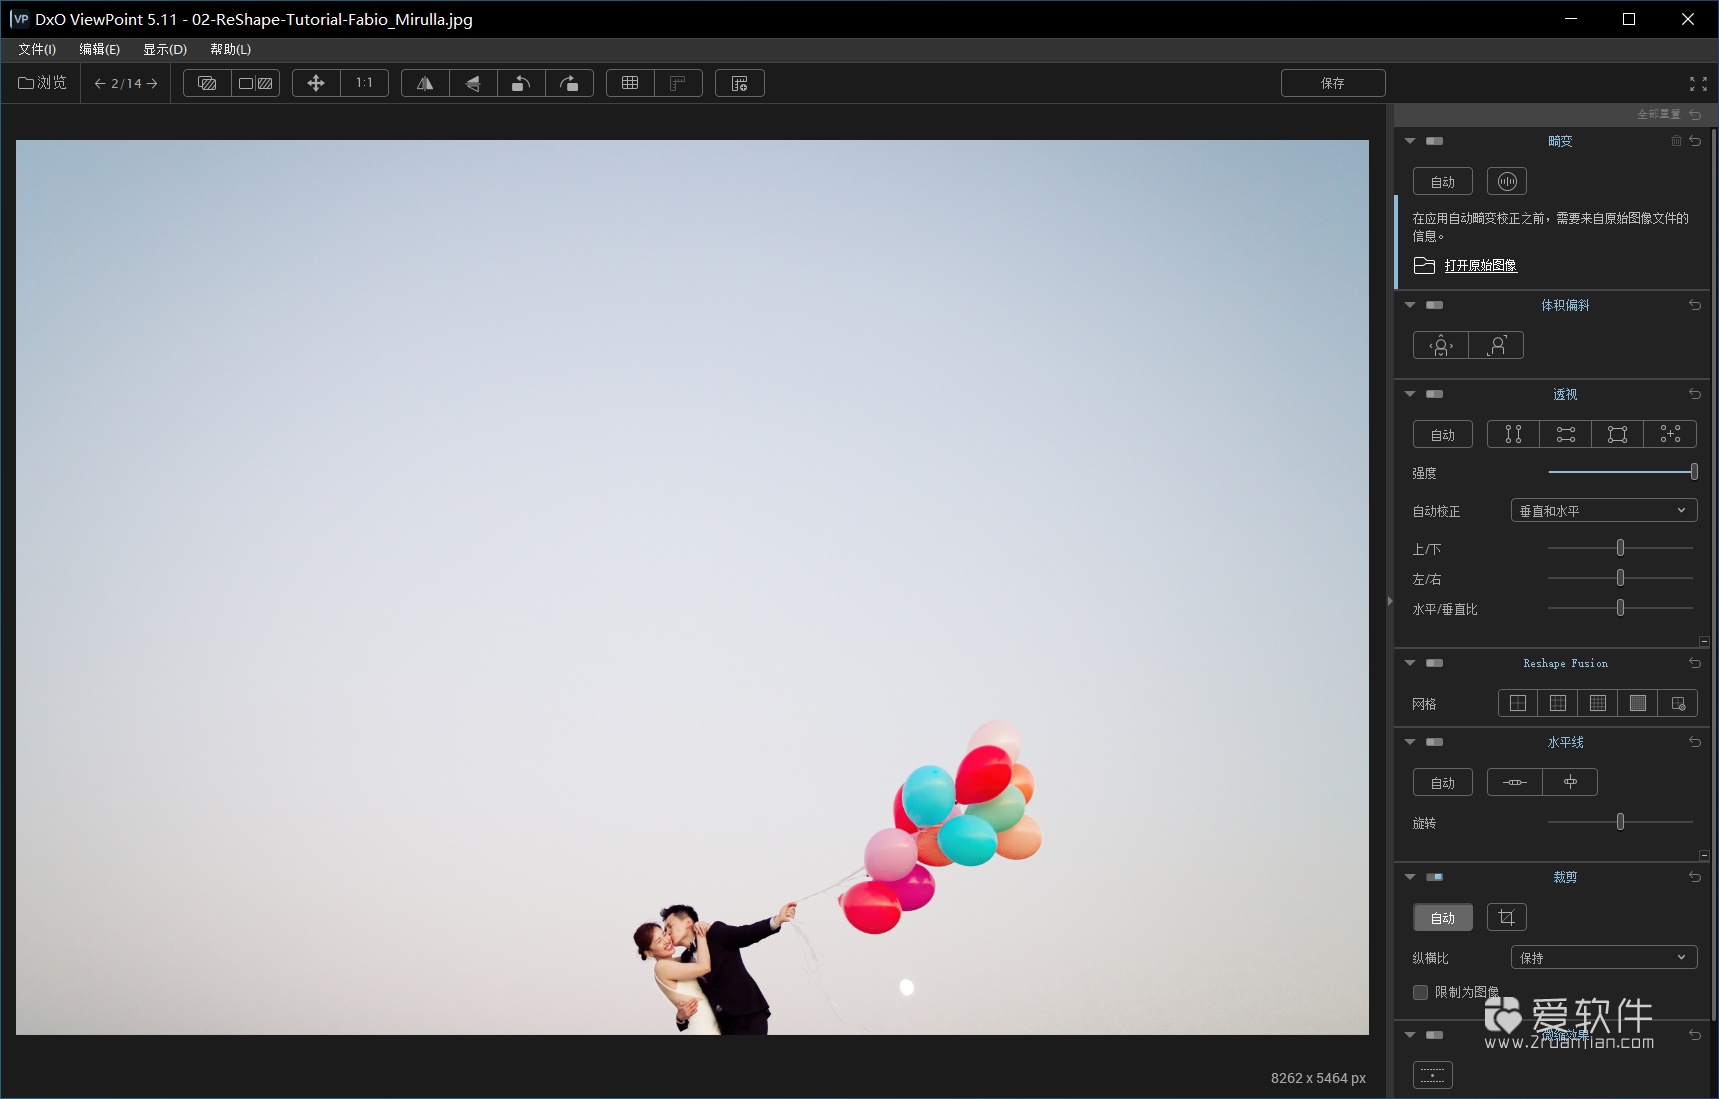Toggle the 裁剪 crop panel switch
This screenshot has height=1099, width=1719.
(x=1434, y=877)
